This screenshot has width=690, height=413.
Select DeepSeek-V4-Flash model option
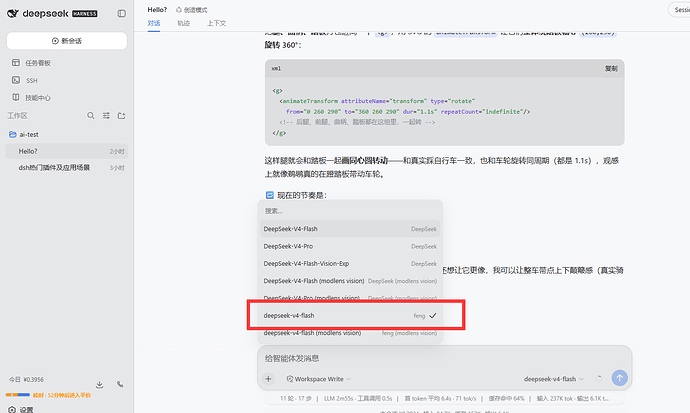[x=350, y=229]
